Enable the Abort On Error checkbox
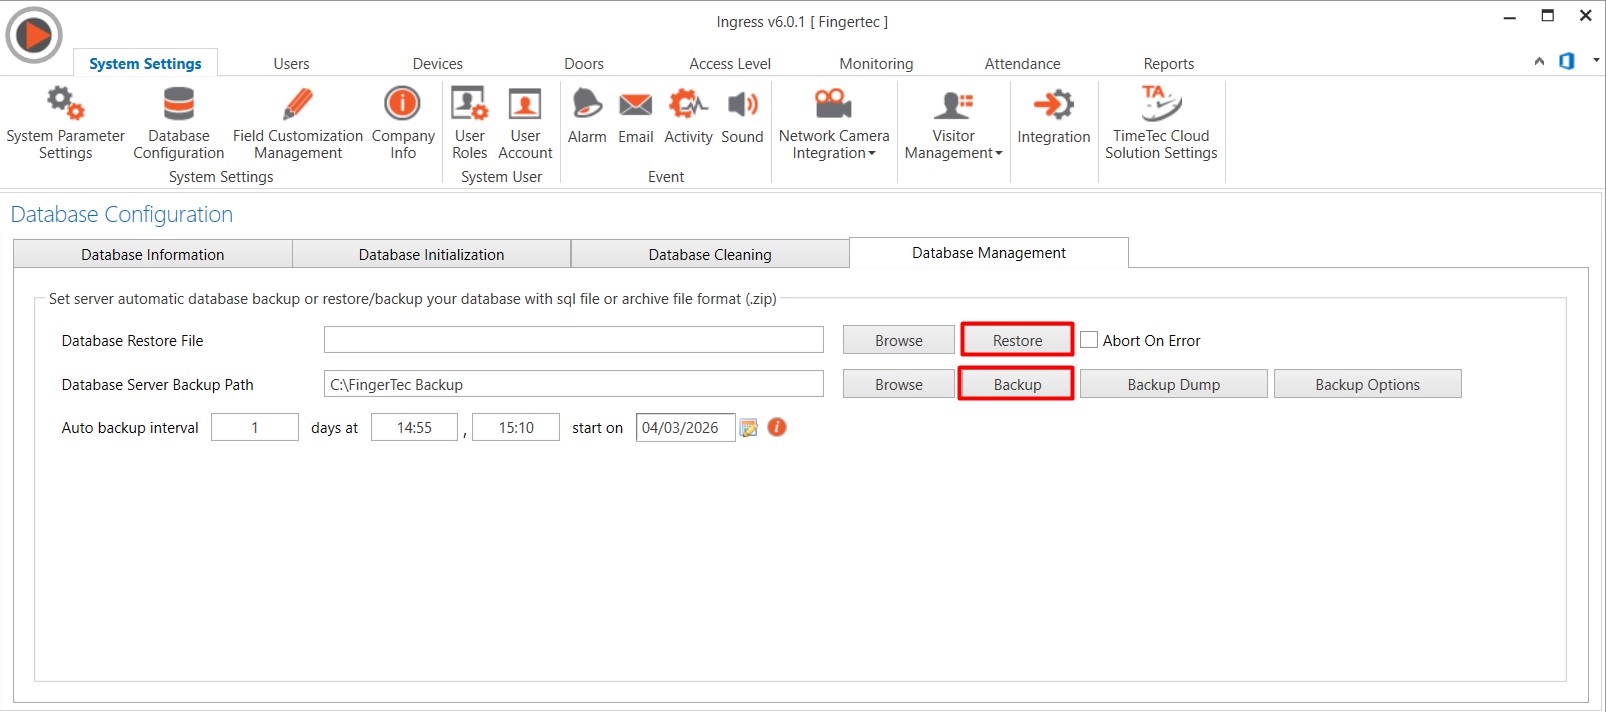The width and height of the screenshot is (1606, 712). coord(1089,340)
